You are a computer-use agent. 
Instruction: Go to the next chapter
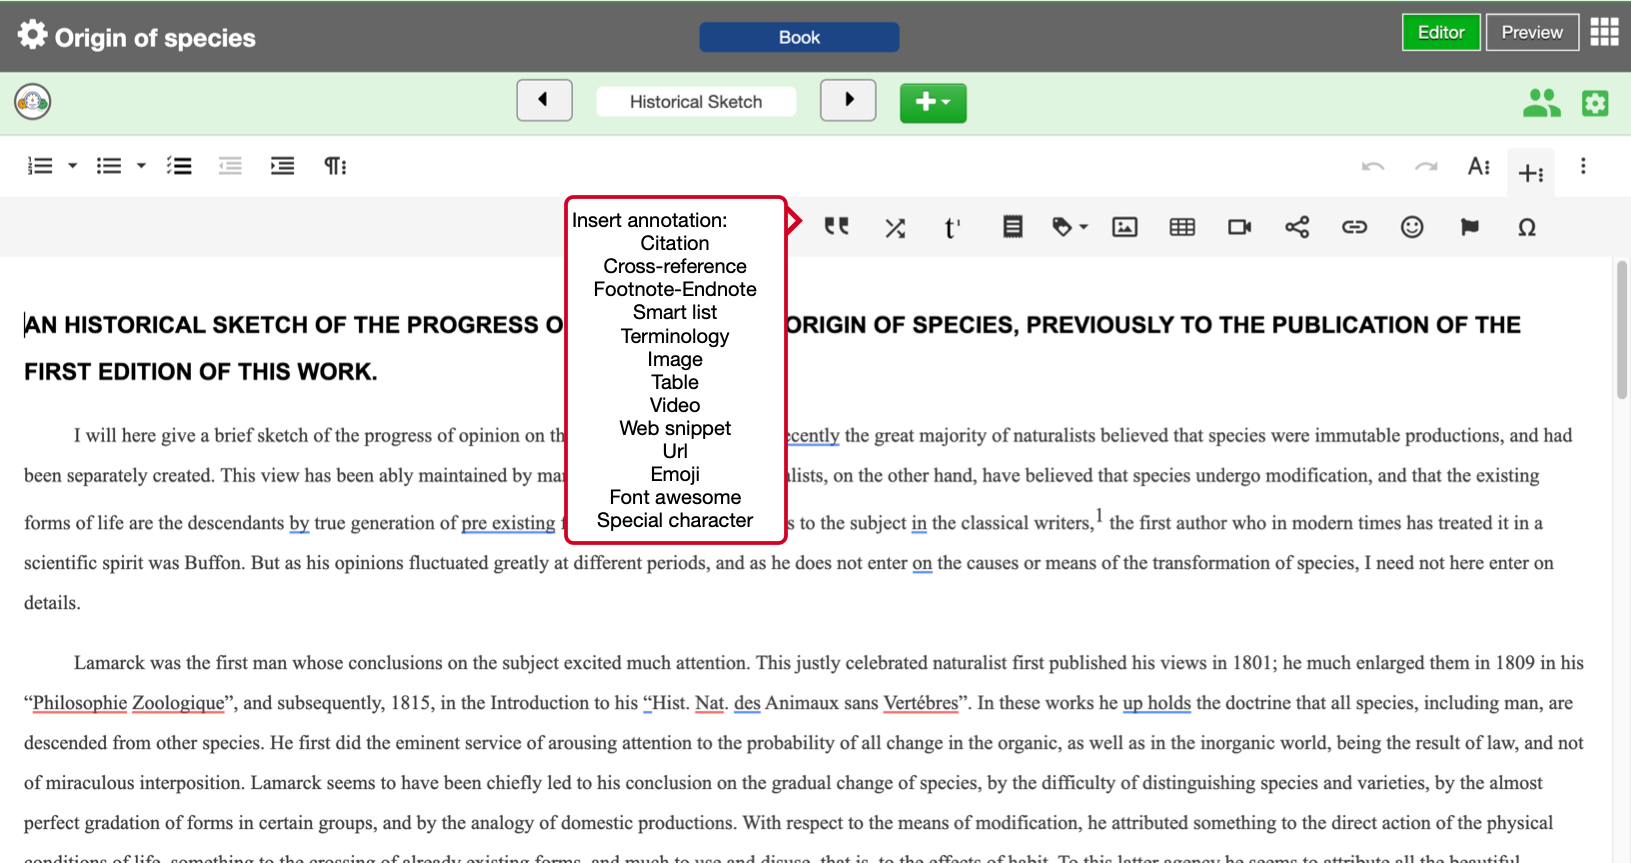848,100
